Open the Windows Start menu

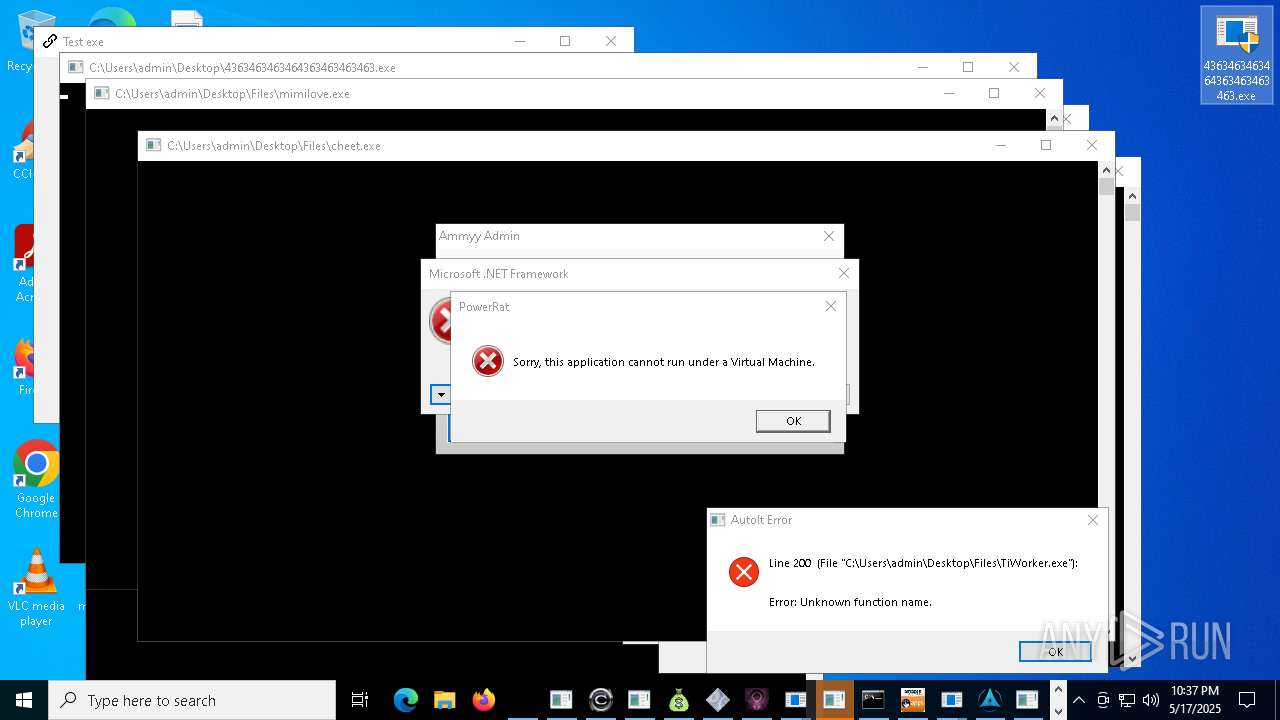click(24, 700)
